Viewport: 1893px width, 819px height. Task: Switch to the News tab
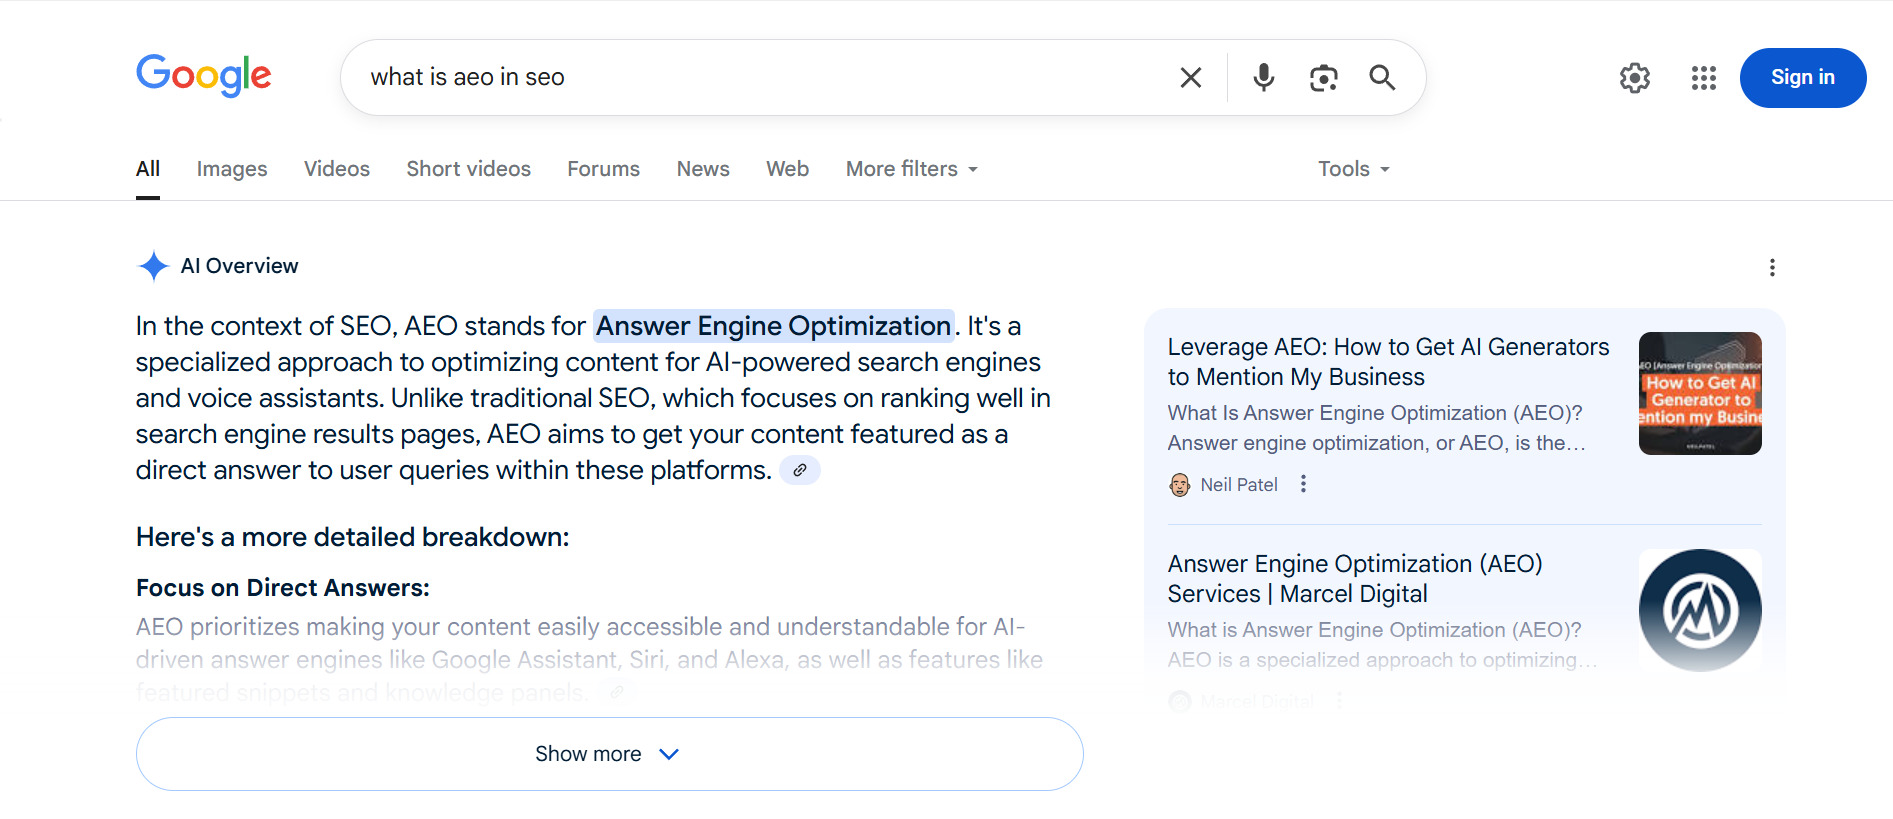[x=703, y=169]
